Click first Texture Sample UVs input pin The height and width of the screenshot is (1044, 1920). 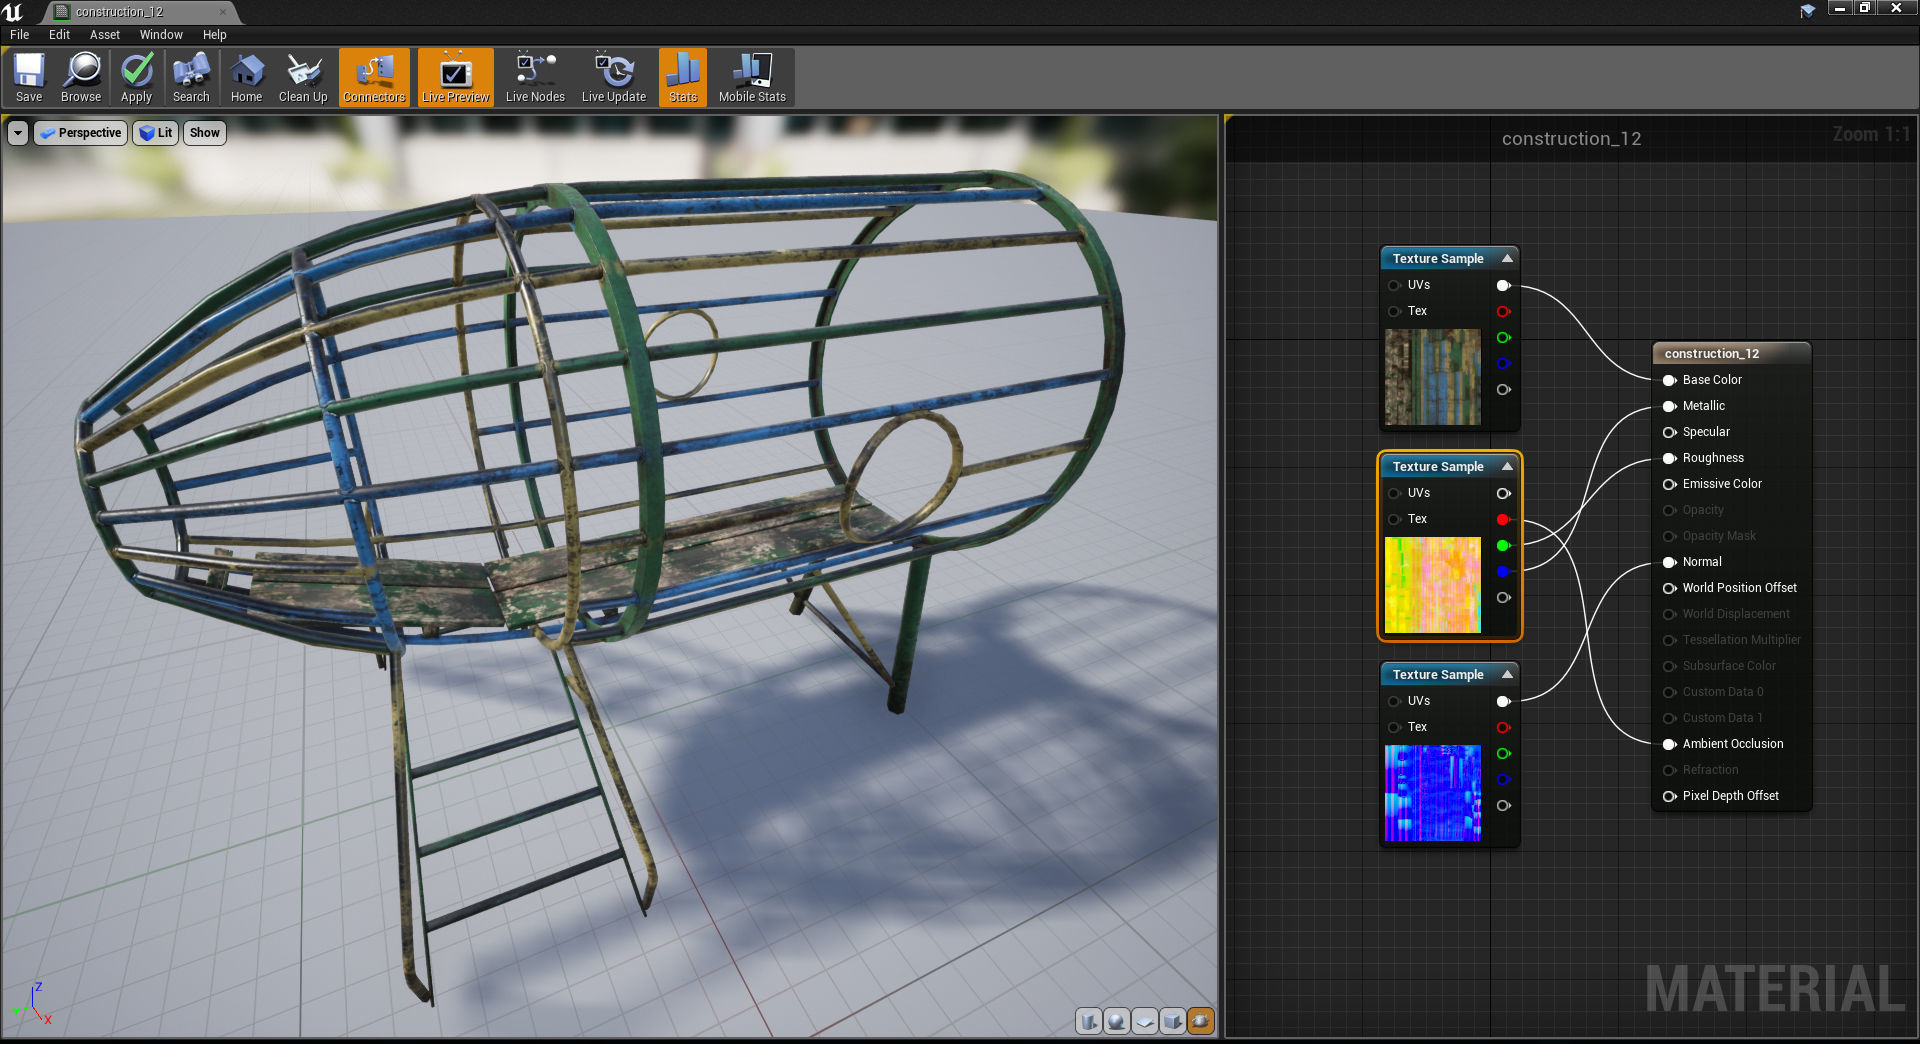click(x=1394, y=285)
